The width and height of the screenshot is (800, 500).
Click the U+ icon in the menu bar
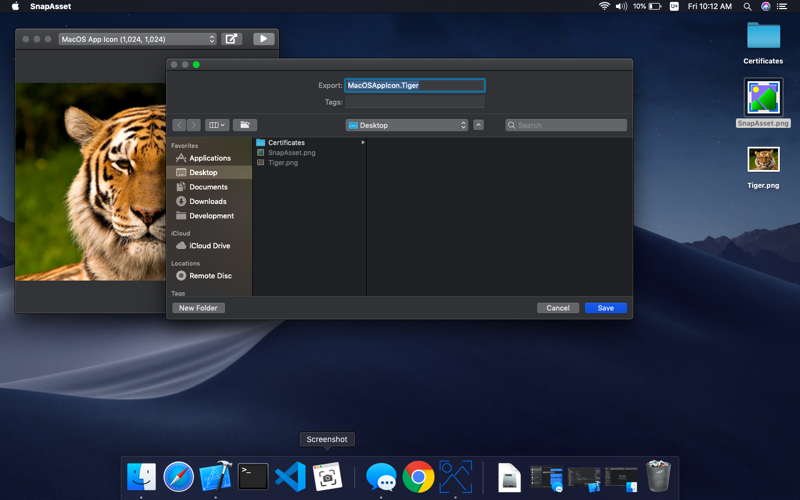point(674,6)
